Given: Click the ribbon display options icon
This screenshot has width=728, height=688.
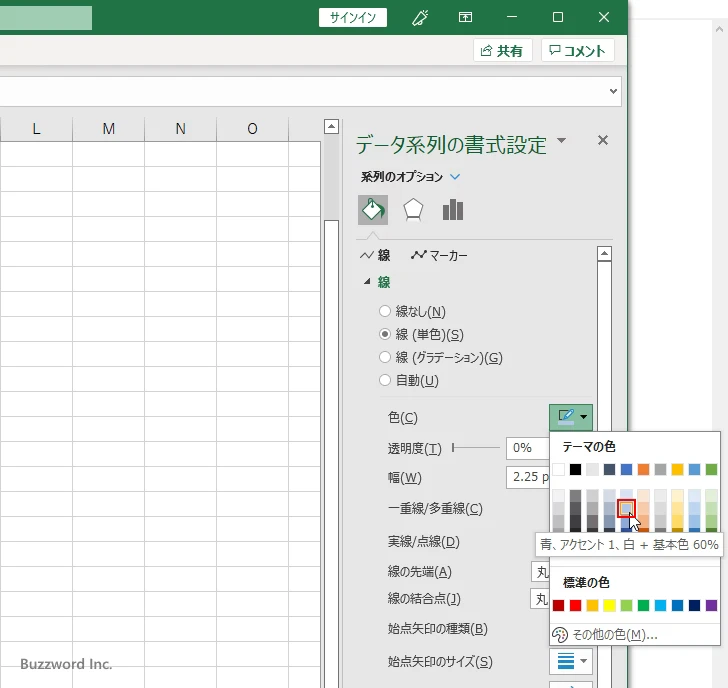Looking at the screenshot, I should [x=465, y=18].
